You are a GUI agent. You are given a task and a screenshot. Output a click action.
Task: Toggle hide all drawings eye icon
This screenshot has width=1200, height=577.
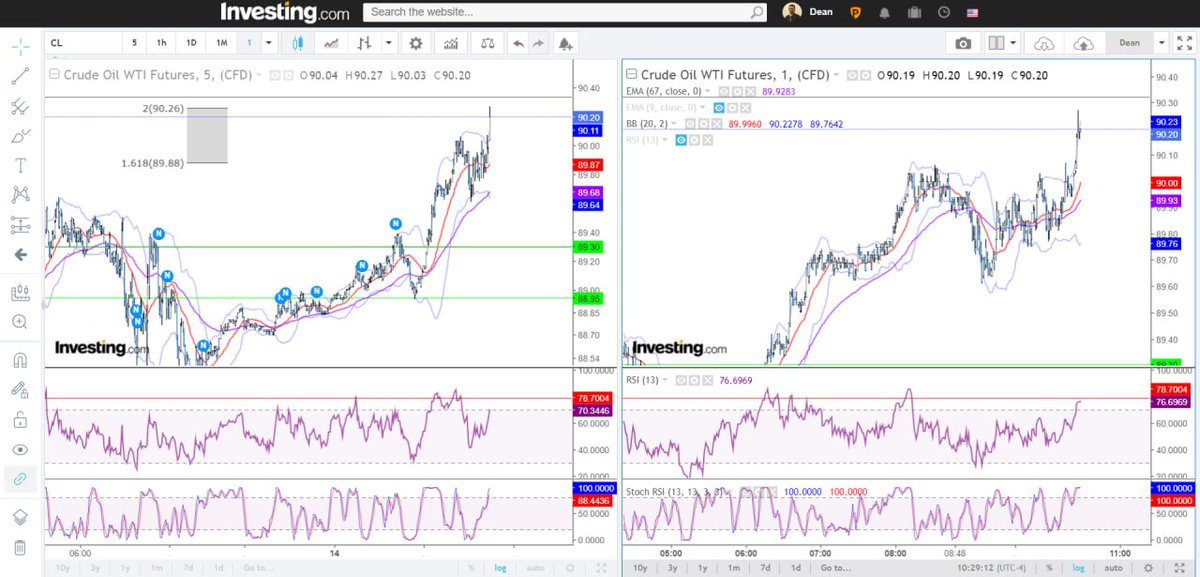(x=20, y=450)
